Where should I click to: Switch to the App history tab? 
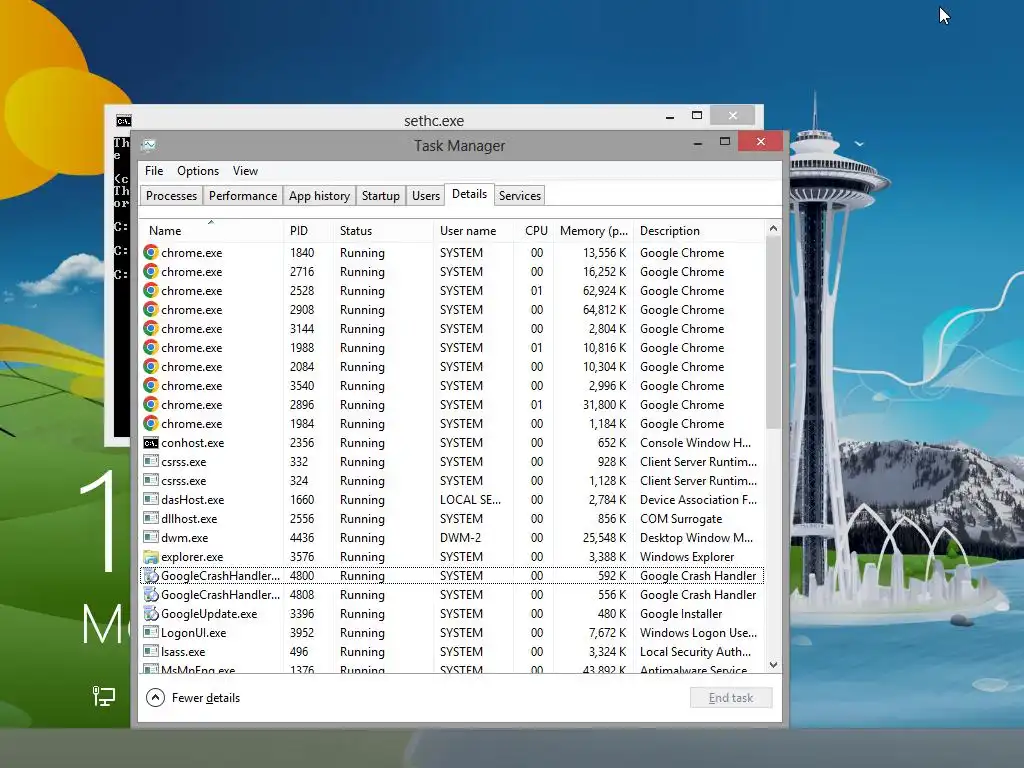[x=319, y=195]
